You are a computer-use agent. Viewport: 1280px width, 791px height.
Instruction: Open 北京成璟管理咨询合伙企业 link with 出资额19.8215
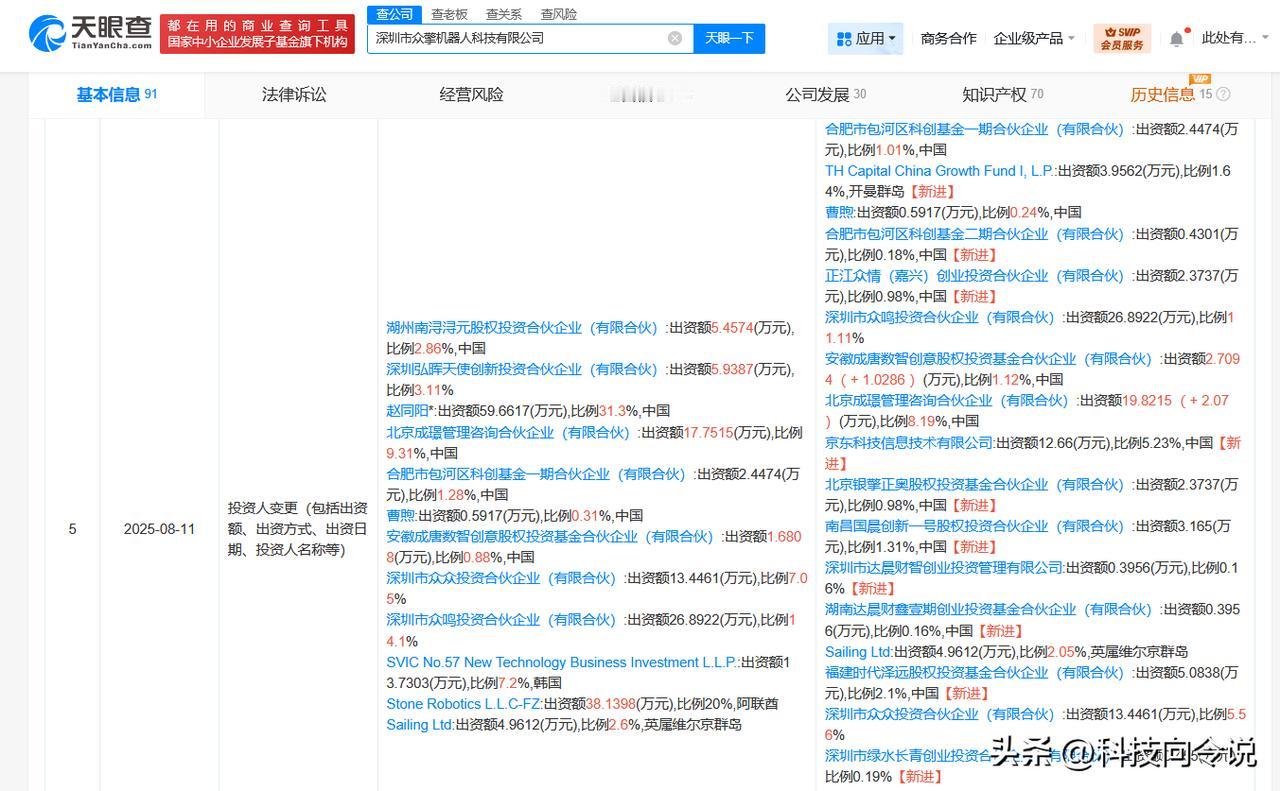[x=947, y=400]
